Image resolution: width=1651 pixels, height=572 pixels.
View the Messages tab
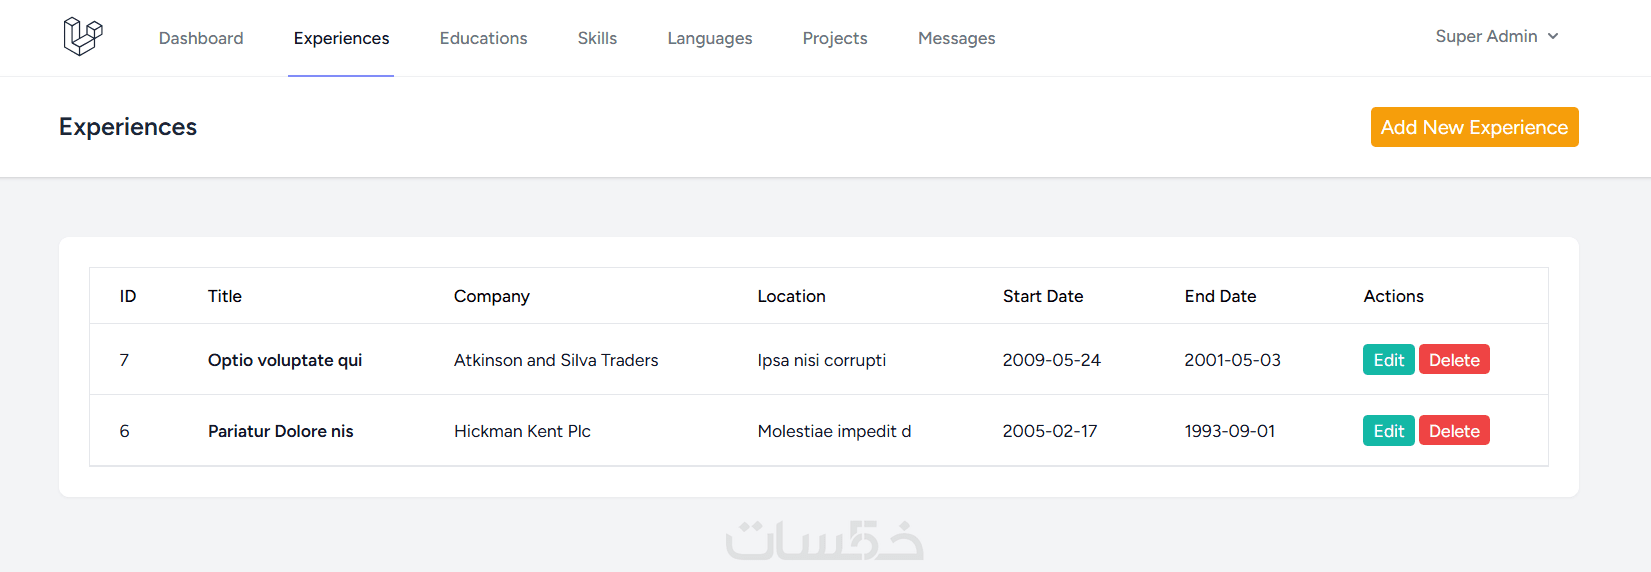[x=956, y=38]
